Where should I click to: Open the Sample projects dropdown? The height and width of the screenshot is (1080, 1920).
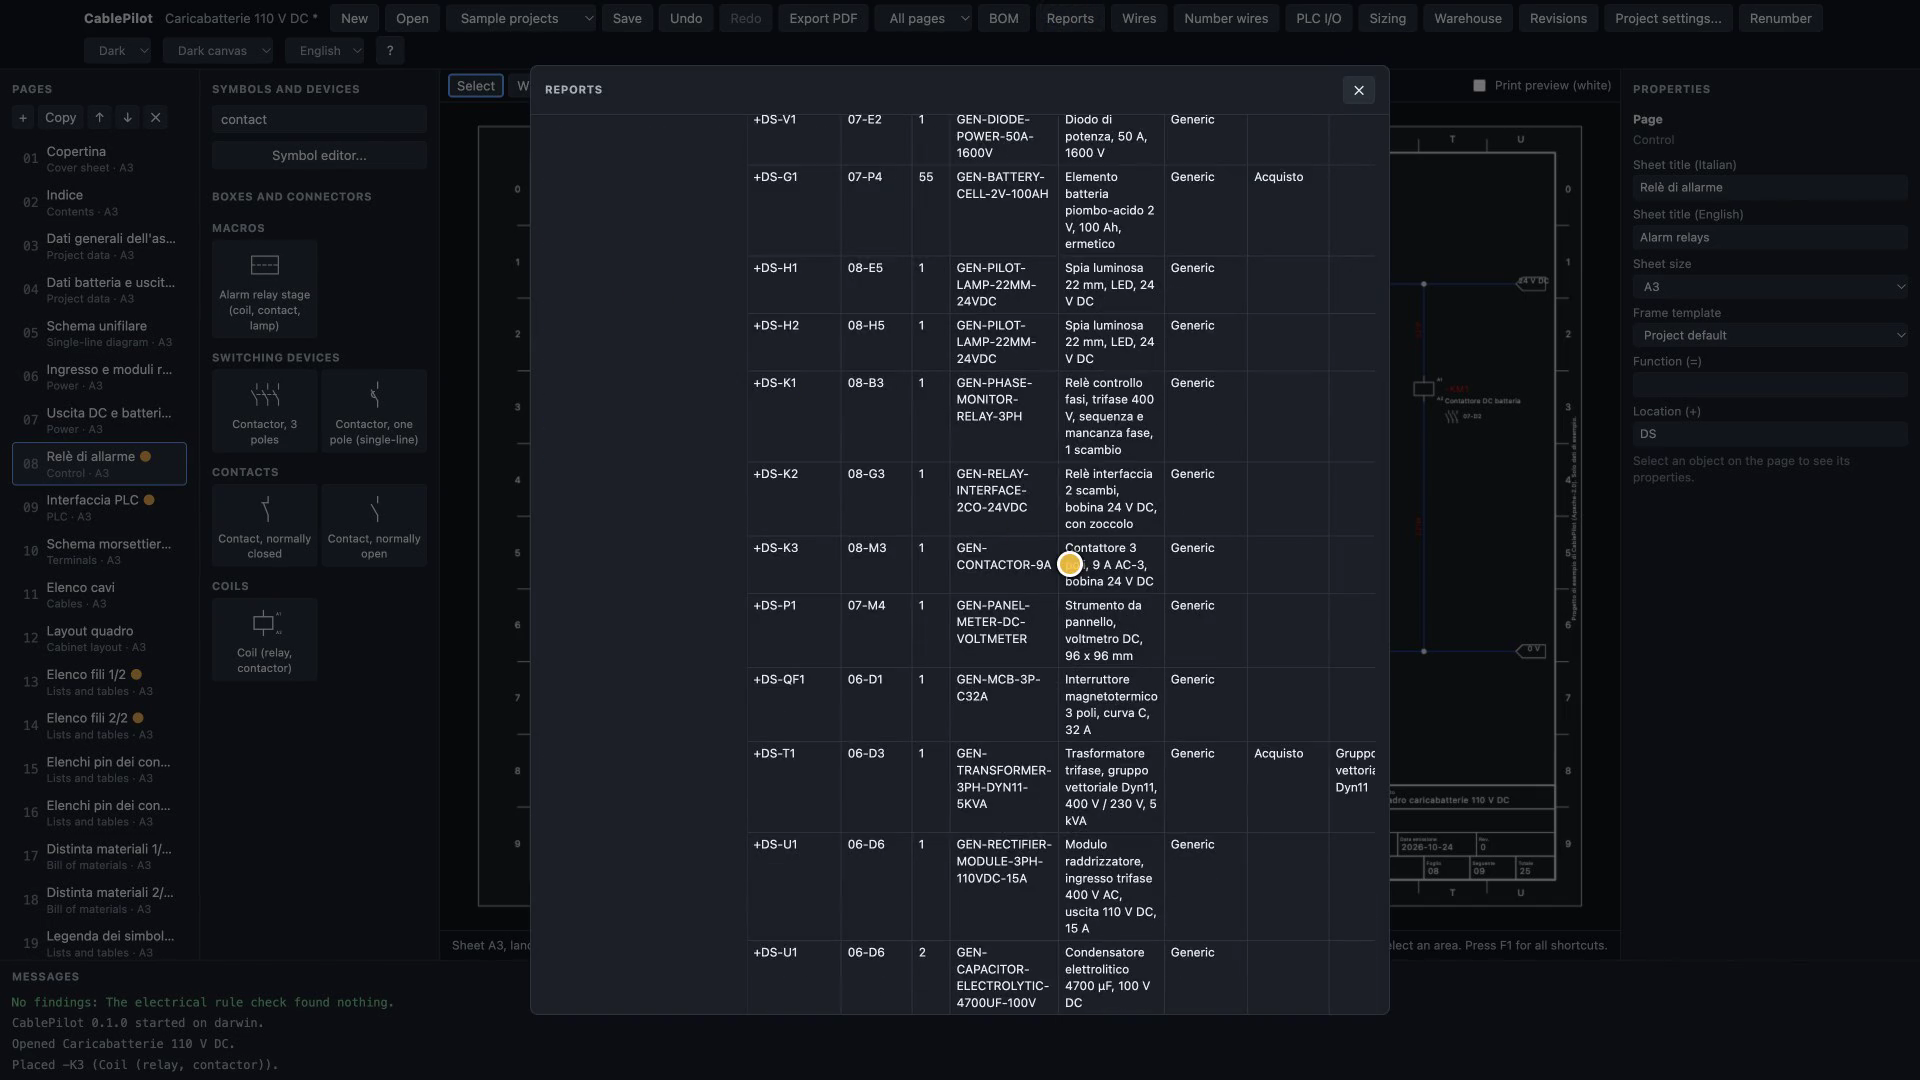522,19
